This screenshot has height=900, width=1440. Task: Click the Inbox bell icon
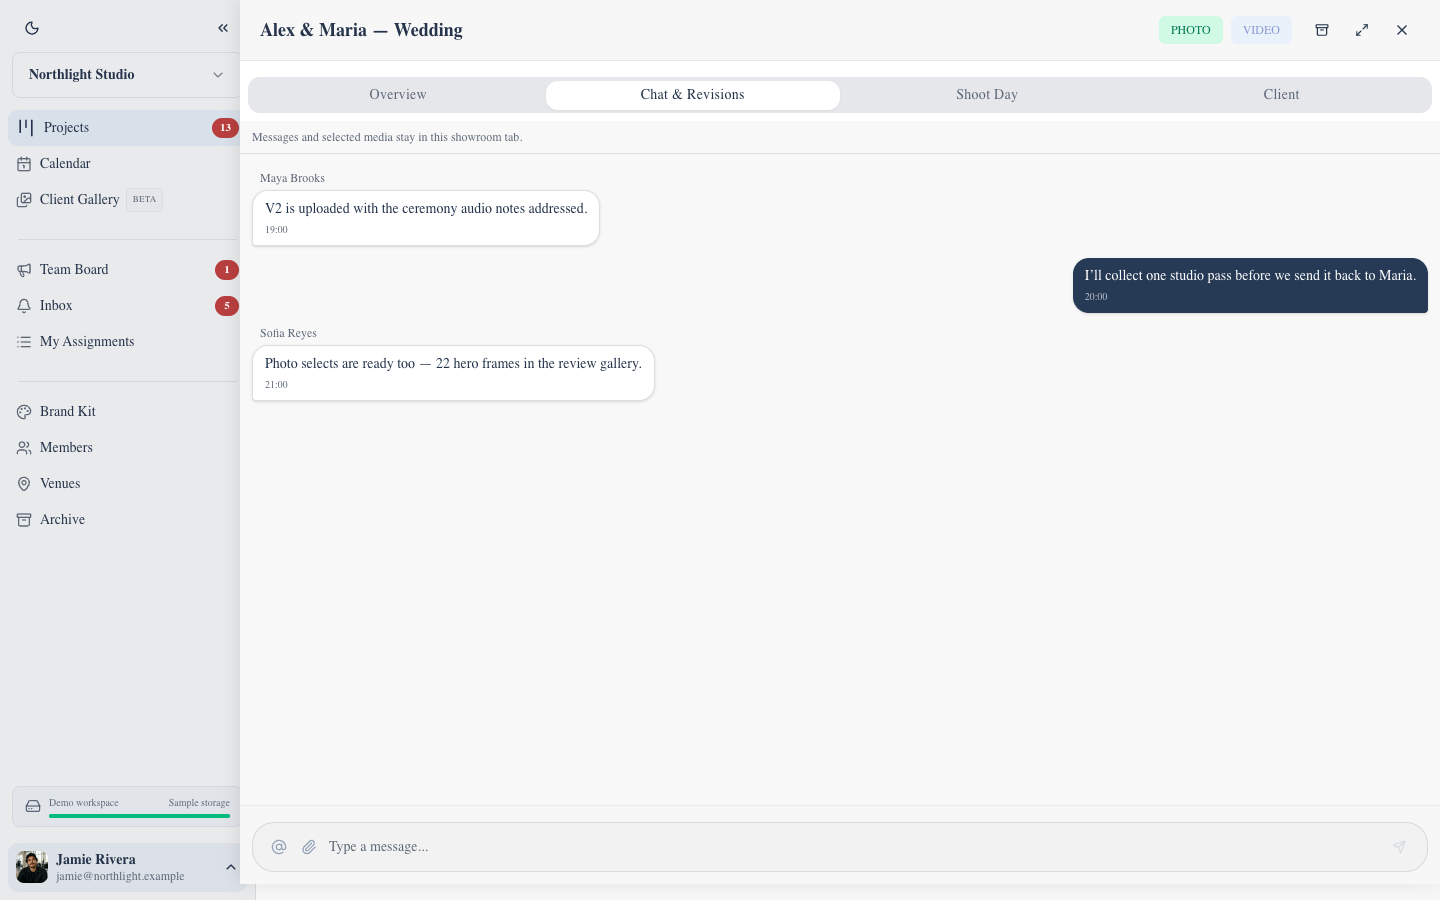(x=24, y=306)
